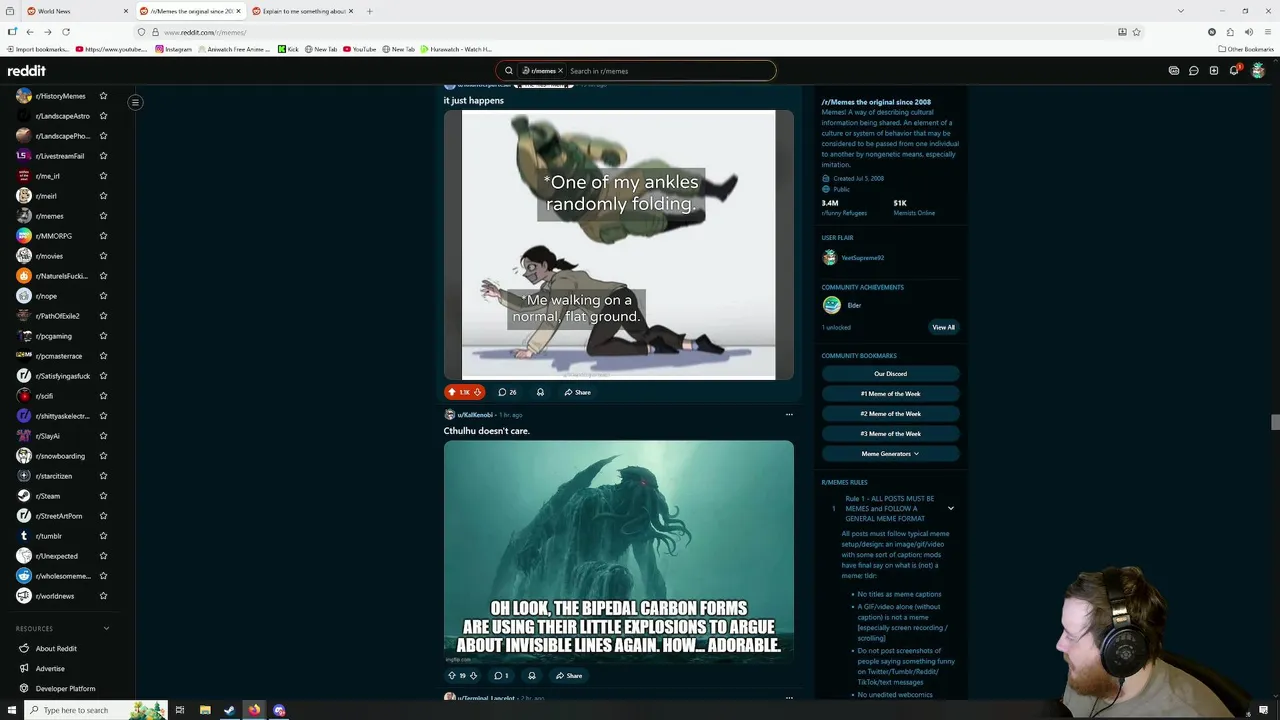Open Developer Platform link
Screen dimensions: 1280x720
tap(65, 689)
